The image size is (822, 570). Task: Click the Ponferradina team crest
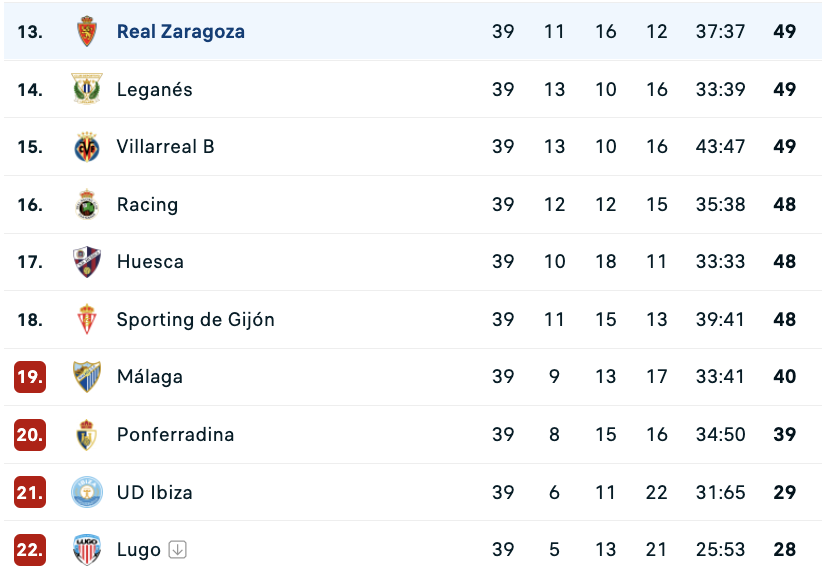coord(87,434)
